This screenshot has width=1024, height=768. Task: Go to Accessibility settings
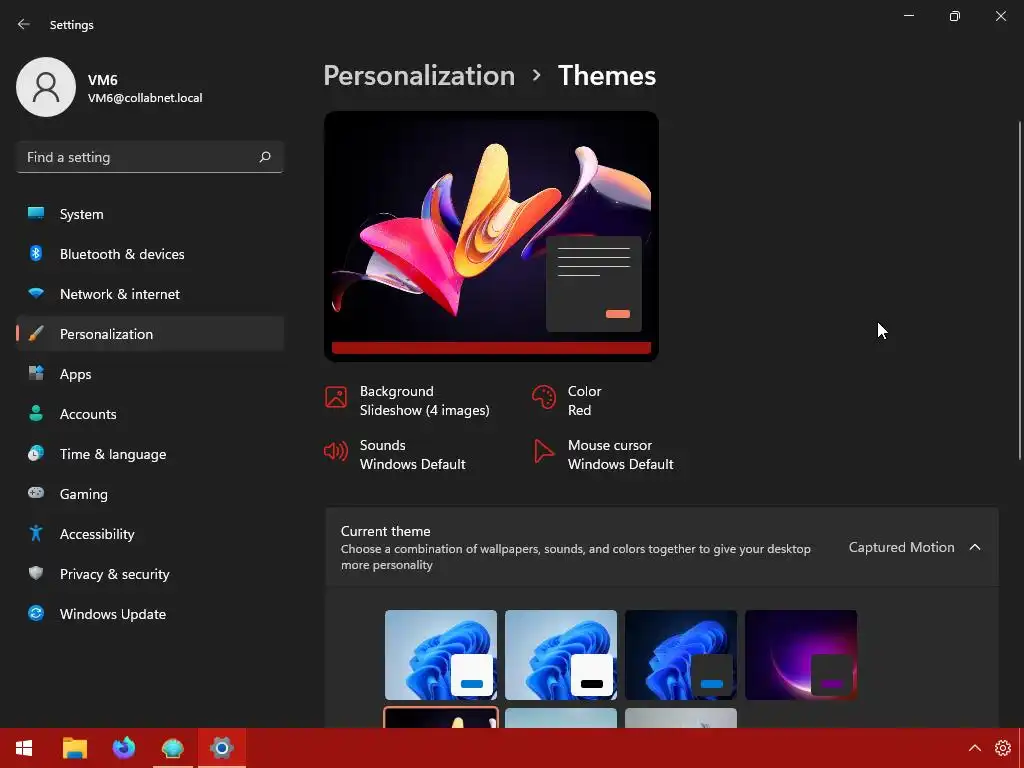click(x=150, y=534)
